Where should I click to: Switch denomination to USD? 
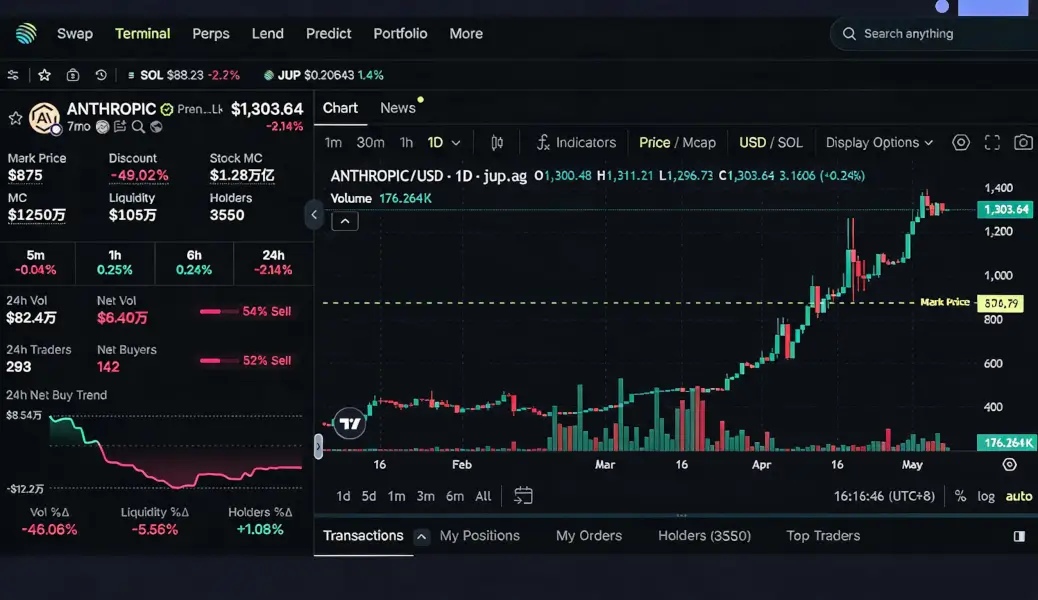[x=752, y=143]
